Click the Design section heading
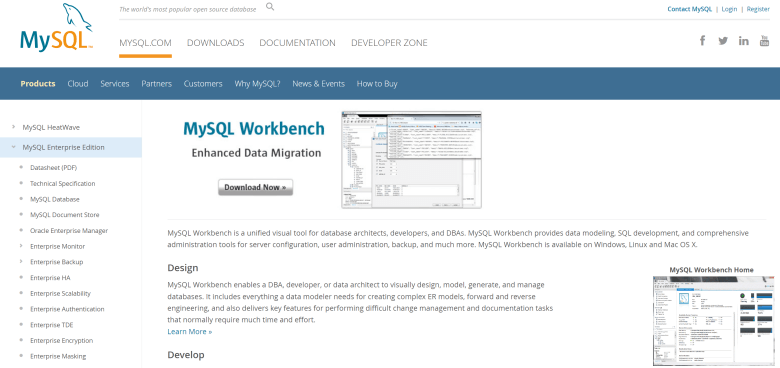The width and height of the screenshot is (780, 368). pyautogui.click(x=183, y=268)
